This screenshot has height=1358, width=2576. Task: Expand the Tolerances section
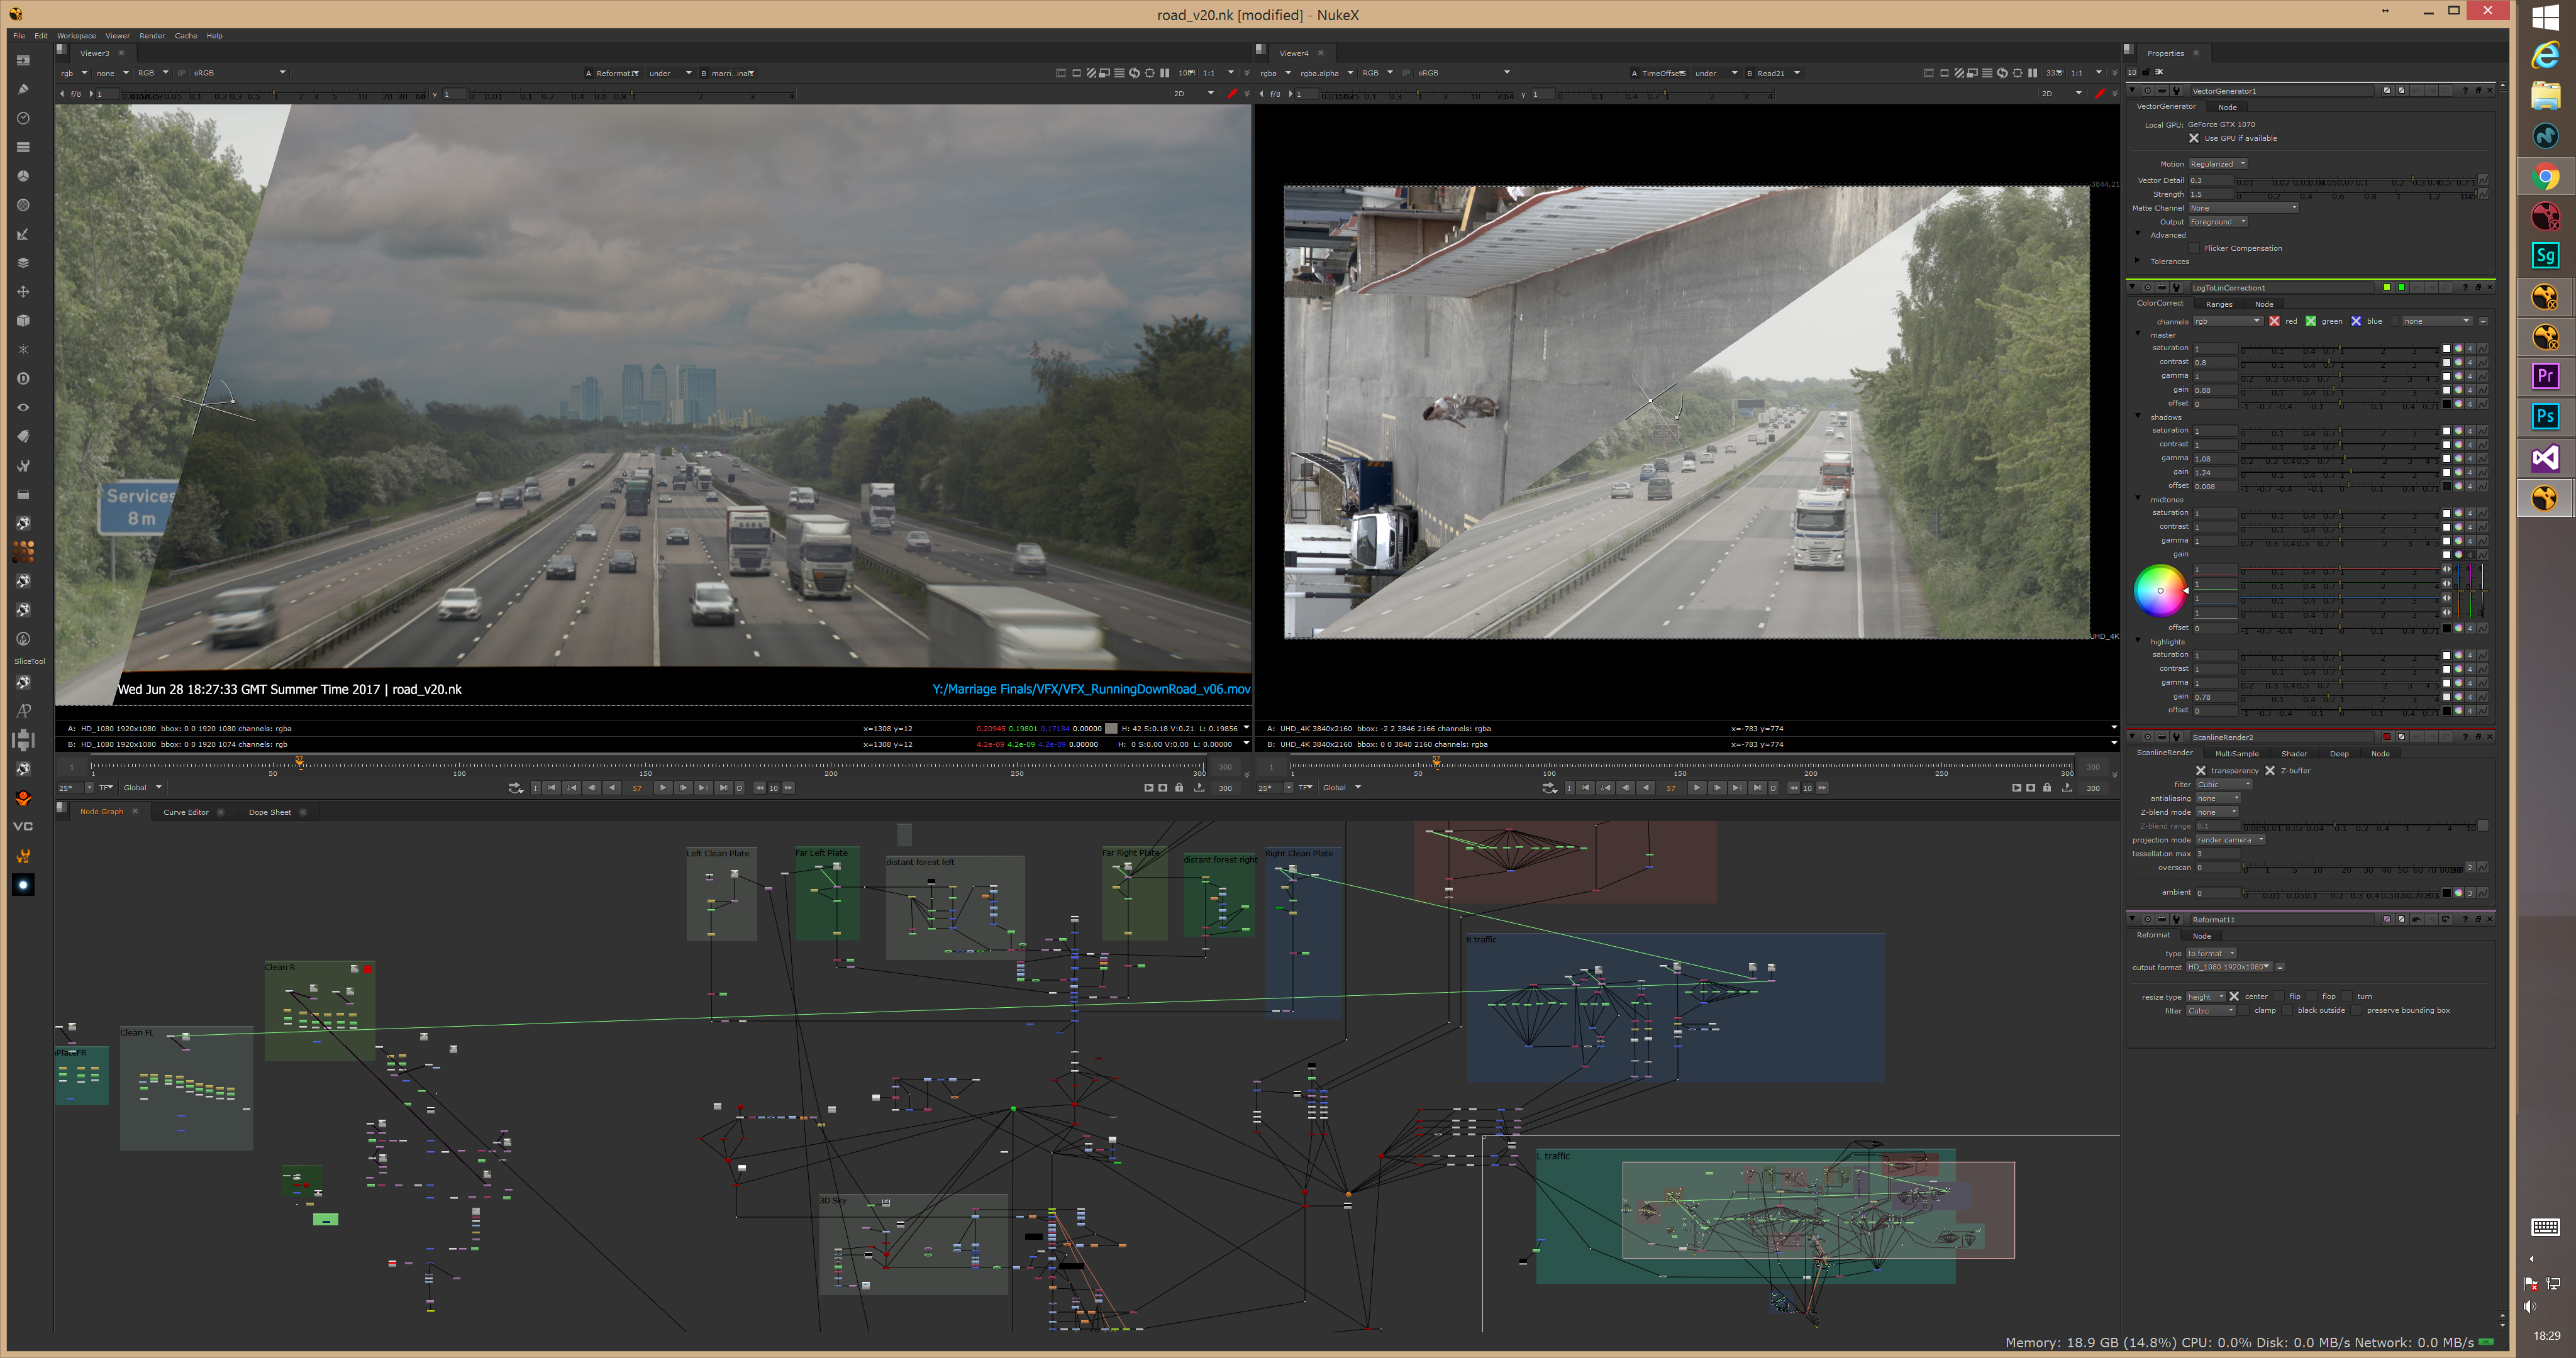[x=2138, y=261]
